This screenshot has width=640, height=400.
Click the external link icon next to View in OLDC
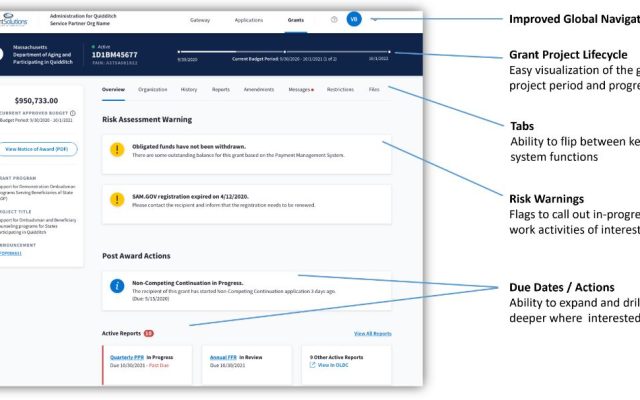(315, 366)
